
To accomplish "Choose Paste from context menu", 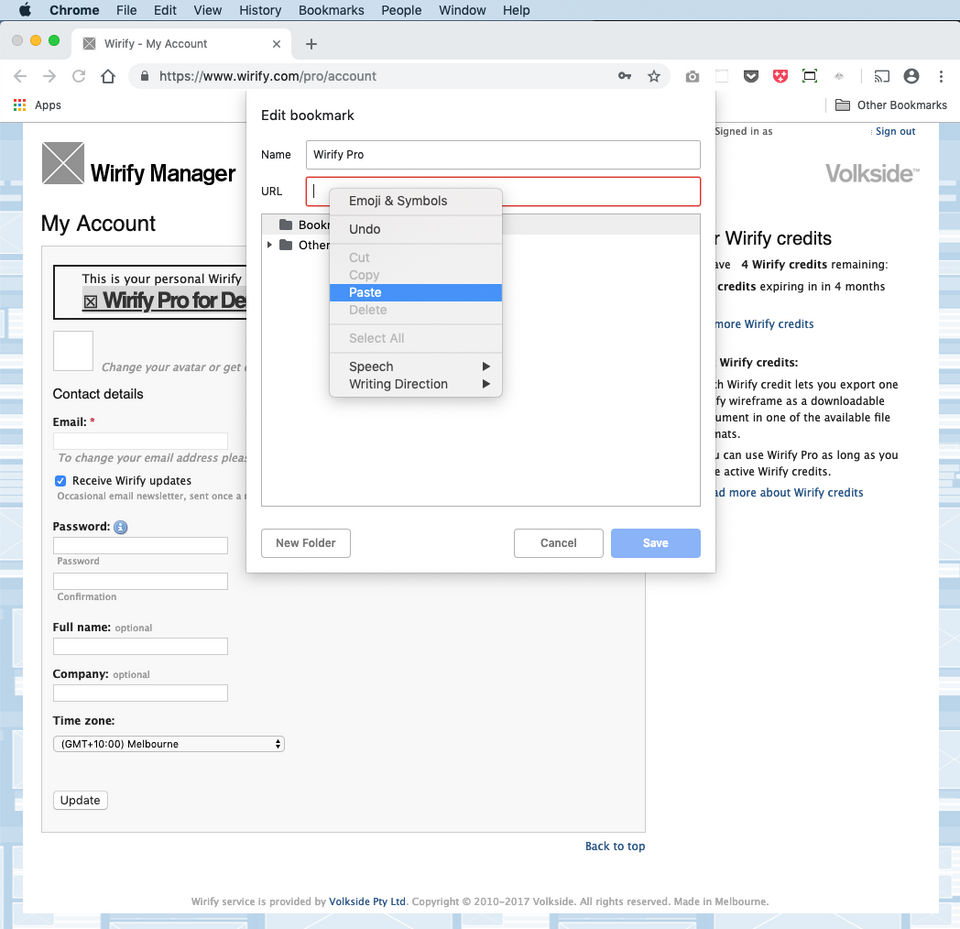I will pos(416,293).
